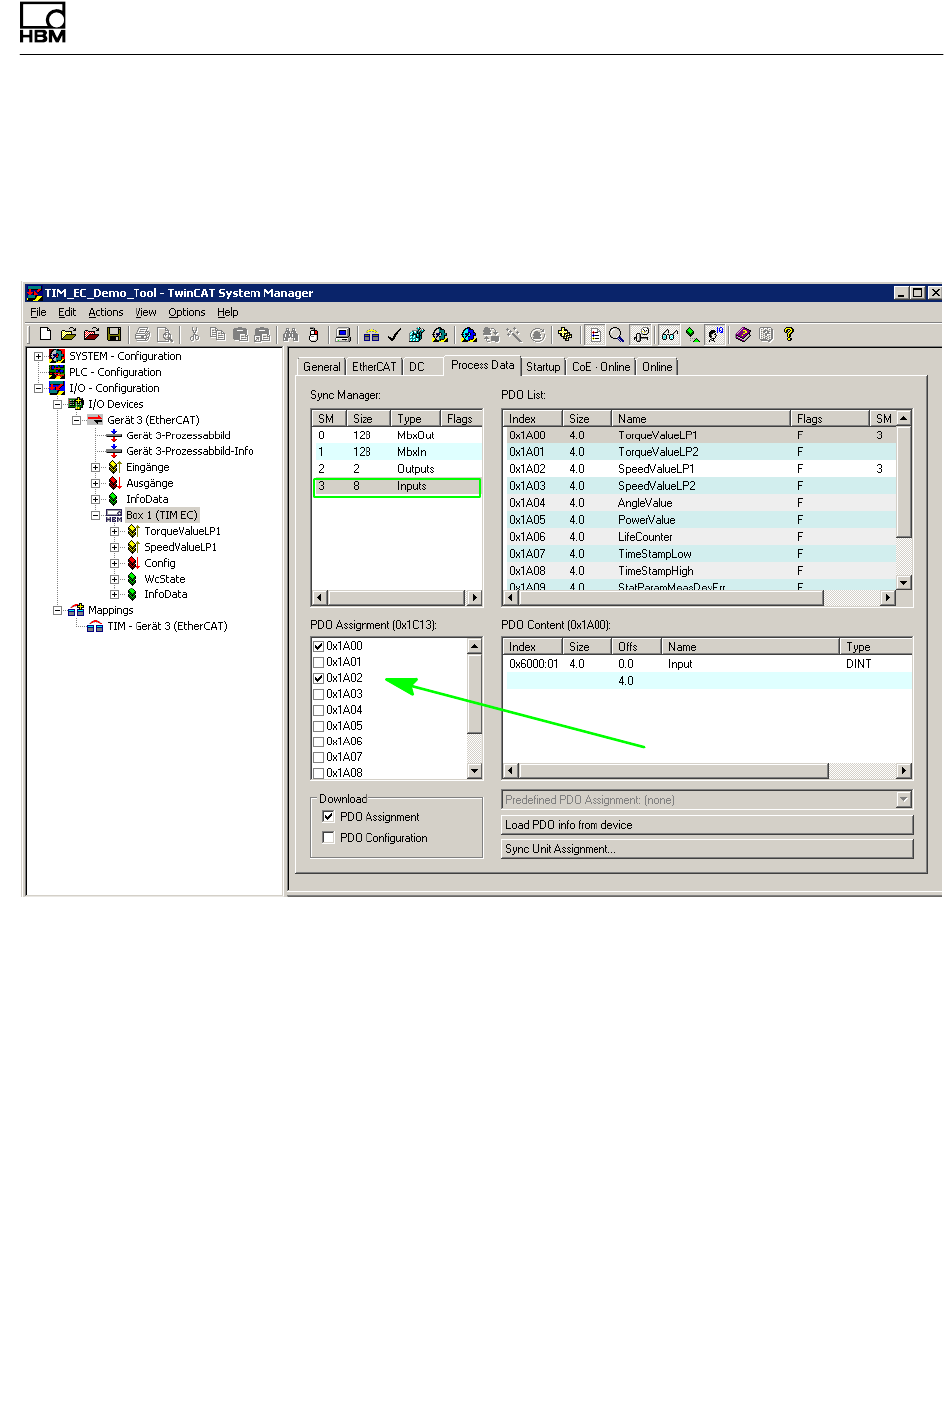Click the Sync Unit Assignment button
Screen dimensions: 950x1413
pos(707,849)
